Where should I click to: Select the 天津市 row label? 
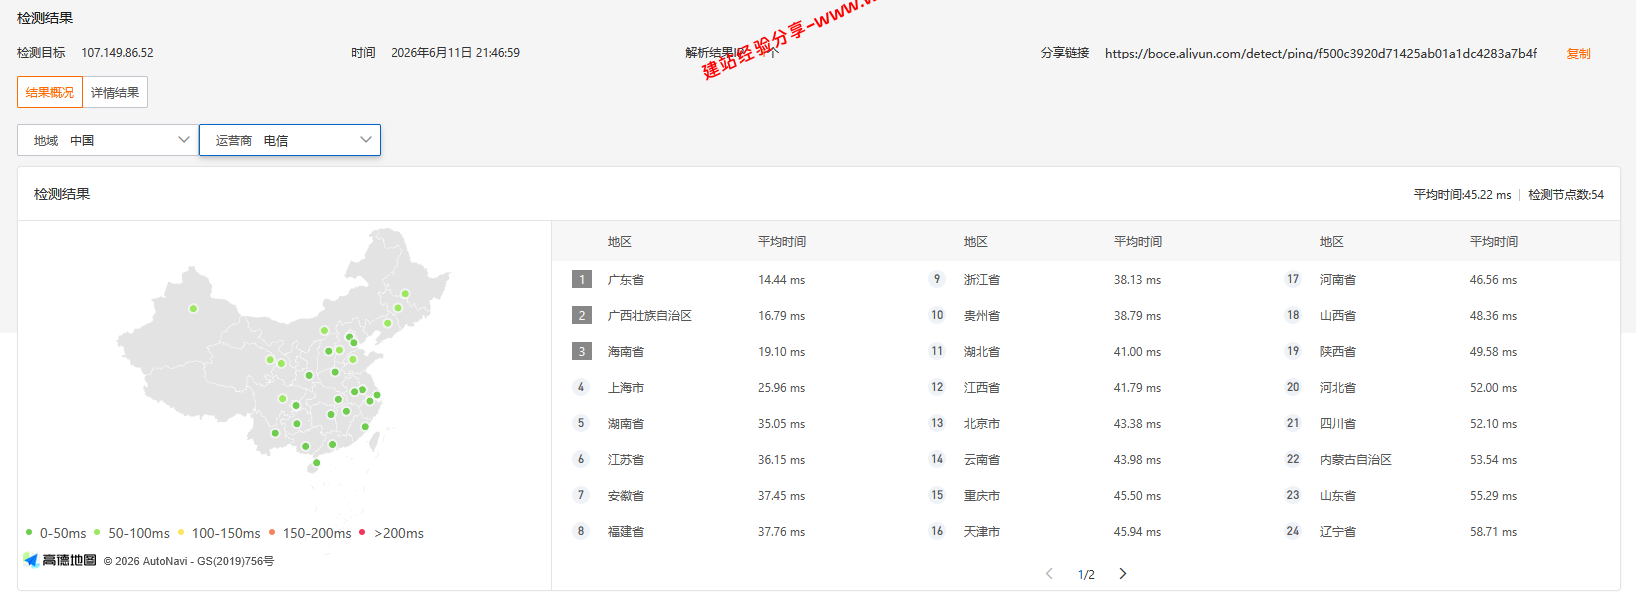tap(982, 532)
